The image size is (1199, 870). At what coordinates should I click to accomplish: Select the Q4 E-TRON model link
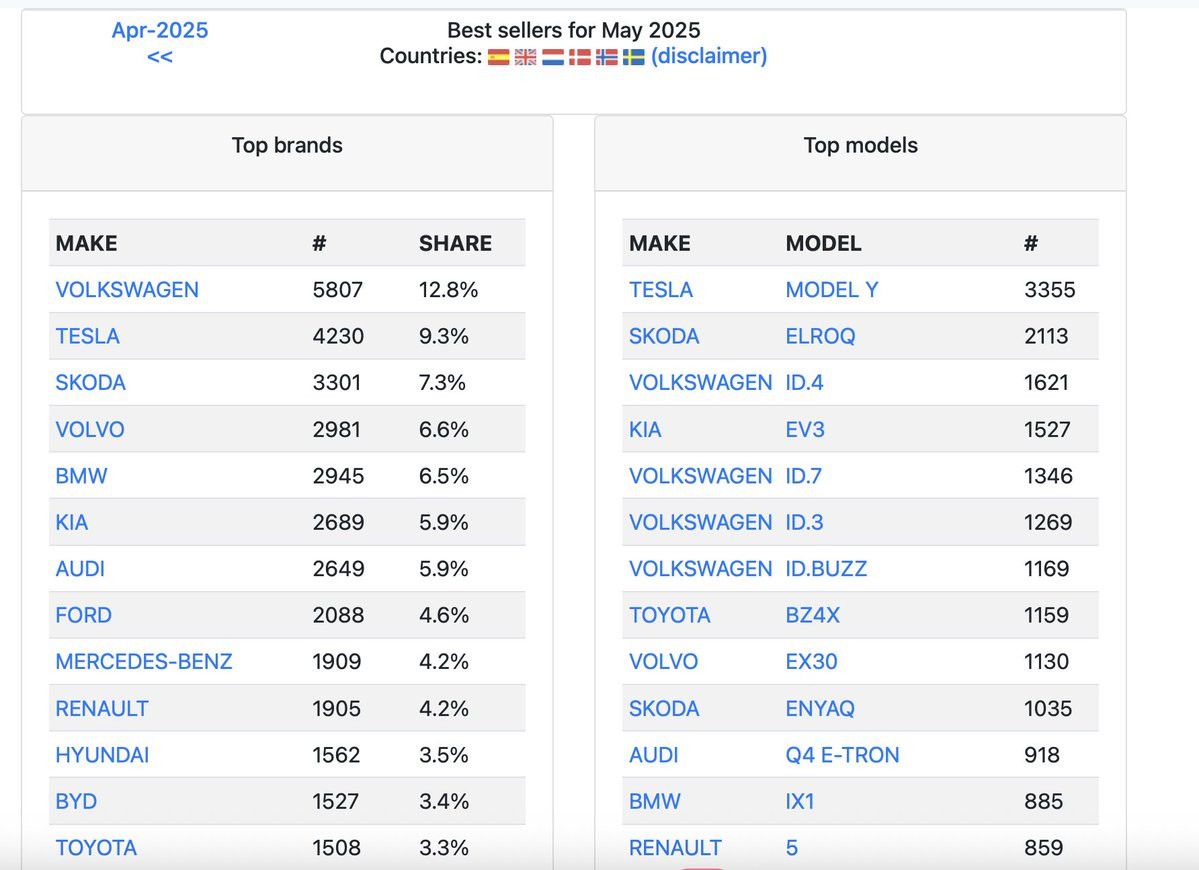[842, 755]
